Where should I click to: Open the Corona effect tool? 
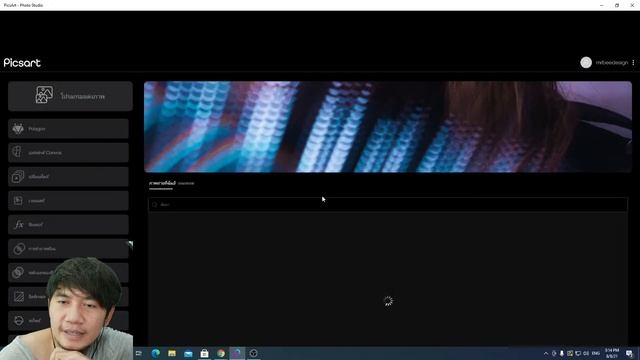point(68,153)
